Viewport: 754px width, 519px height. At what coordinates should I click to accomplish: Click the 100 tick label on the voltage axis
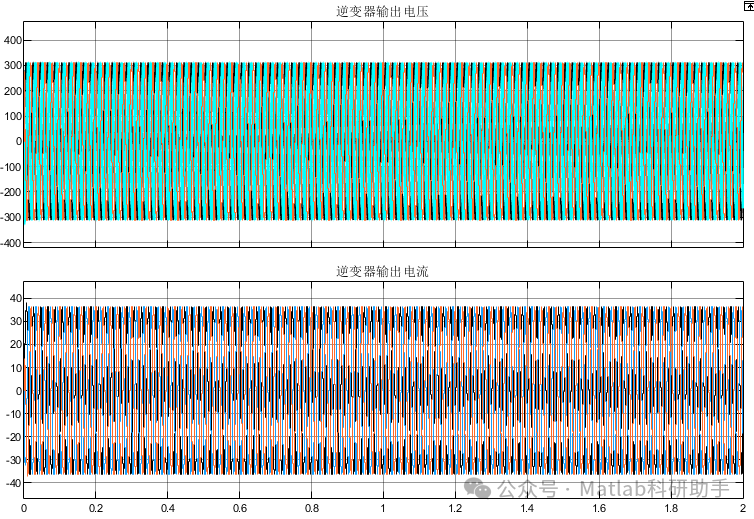[13, 116]
